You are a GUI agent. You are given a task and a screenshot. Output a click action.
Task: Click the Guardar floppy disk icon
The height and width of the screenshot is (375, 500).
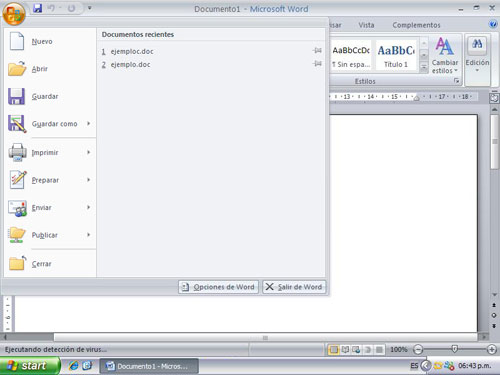(16, 96)
